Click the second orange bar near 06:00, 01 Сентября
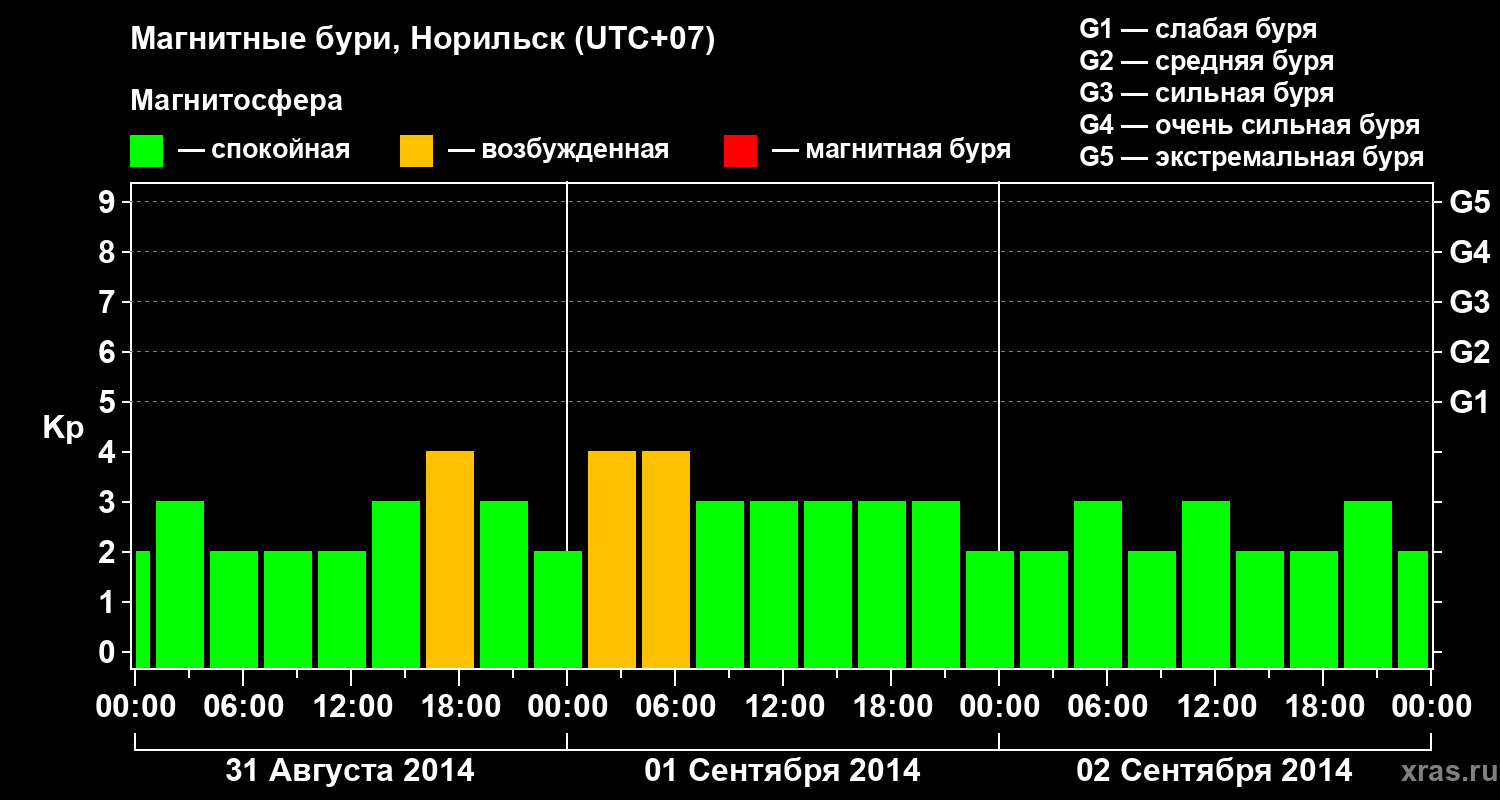The width and height of the screenshot is (1500, 800). [666, 559]
